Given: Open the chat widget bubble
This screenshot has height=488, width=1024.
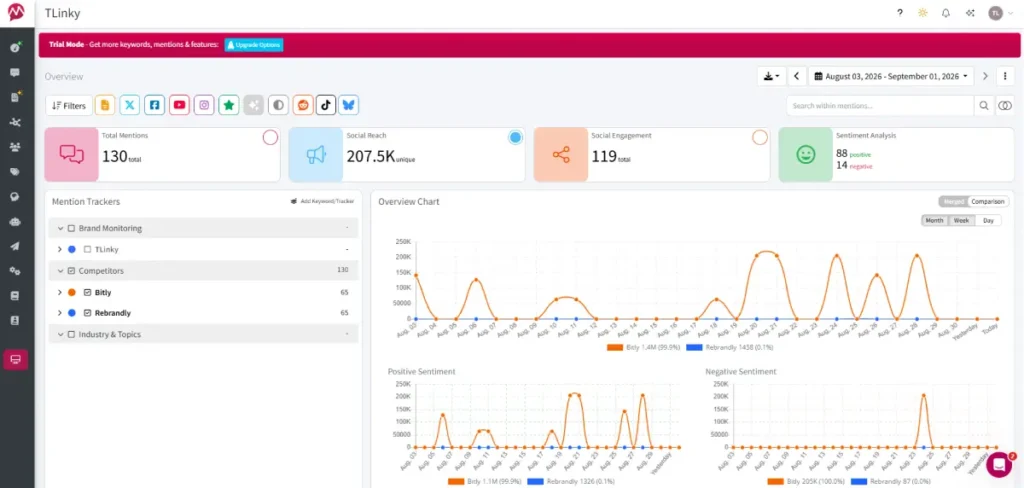Looking at the screenshot, I should click(x=999, y=464).
